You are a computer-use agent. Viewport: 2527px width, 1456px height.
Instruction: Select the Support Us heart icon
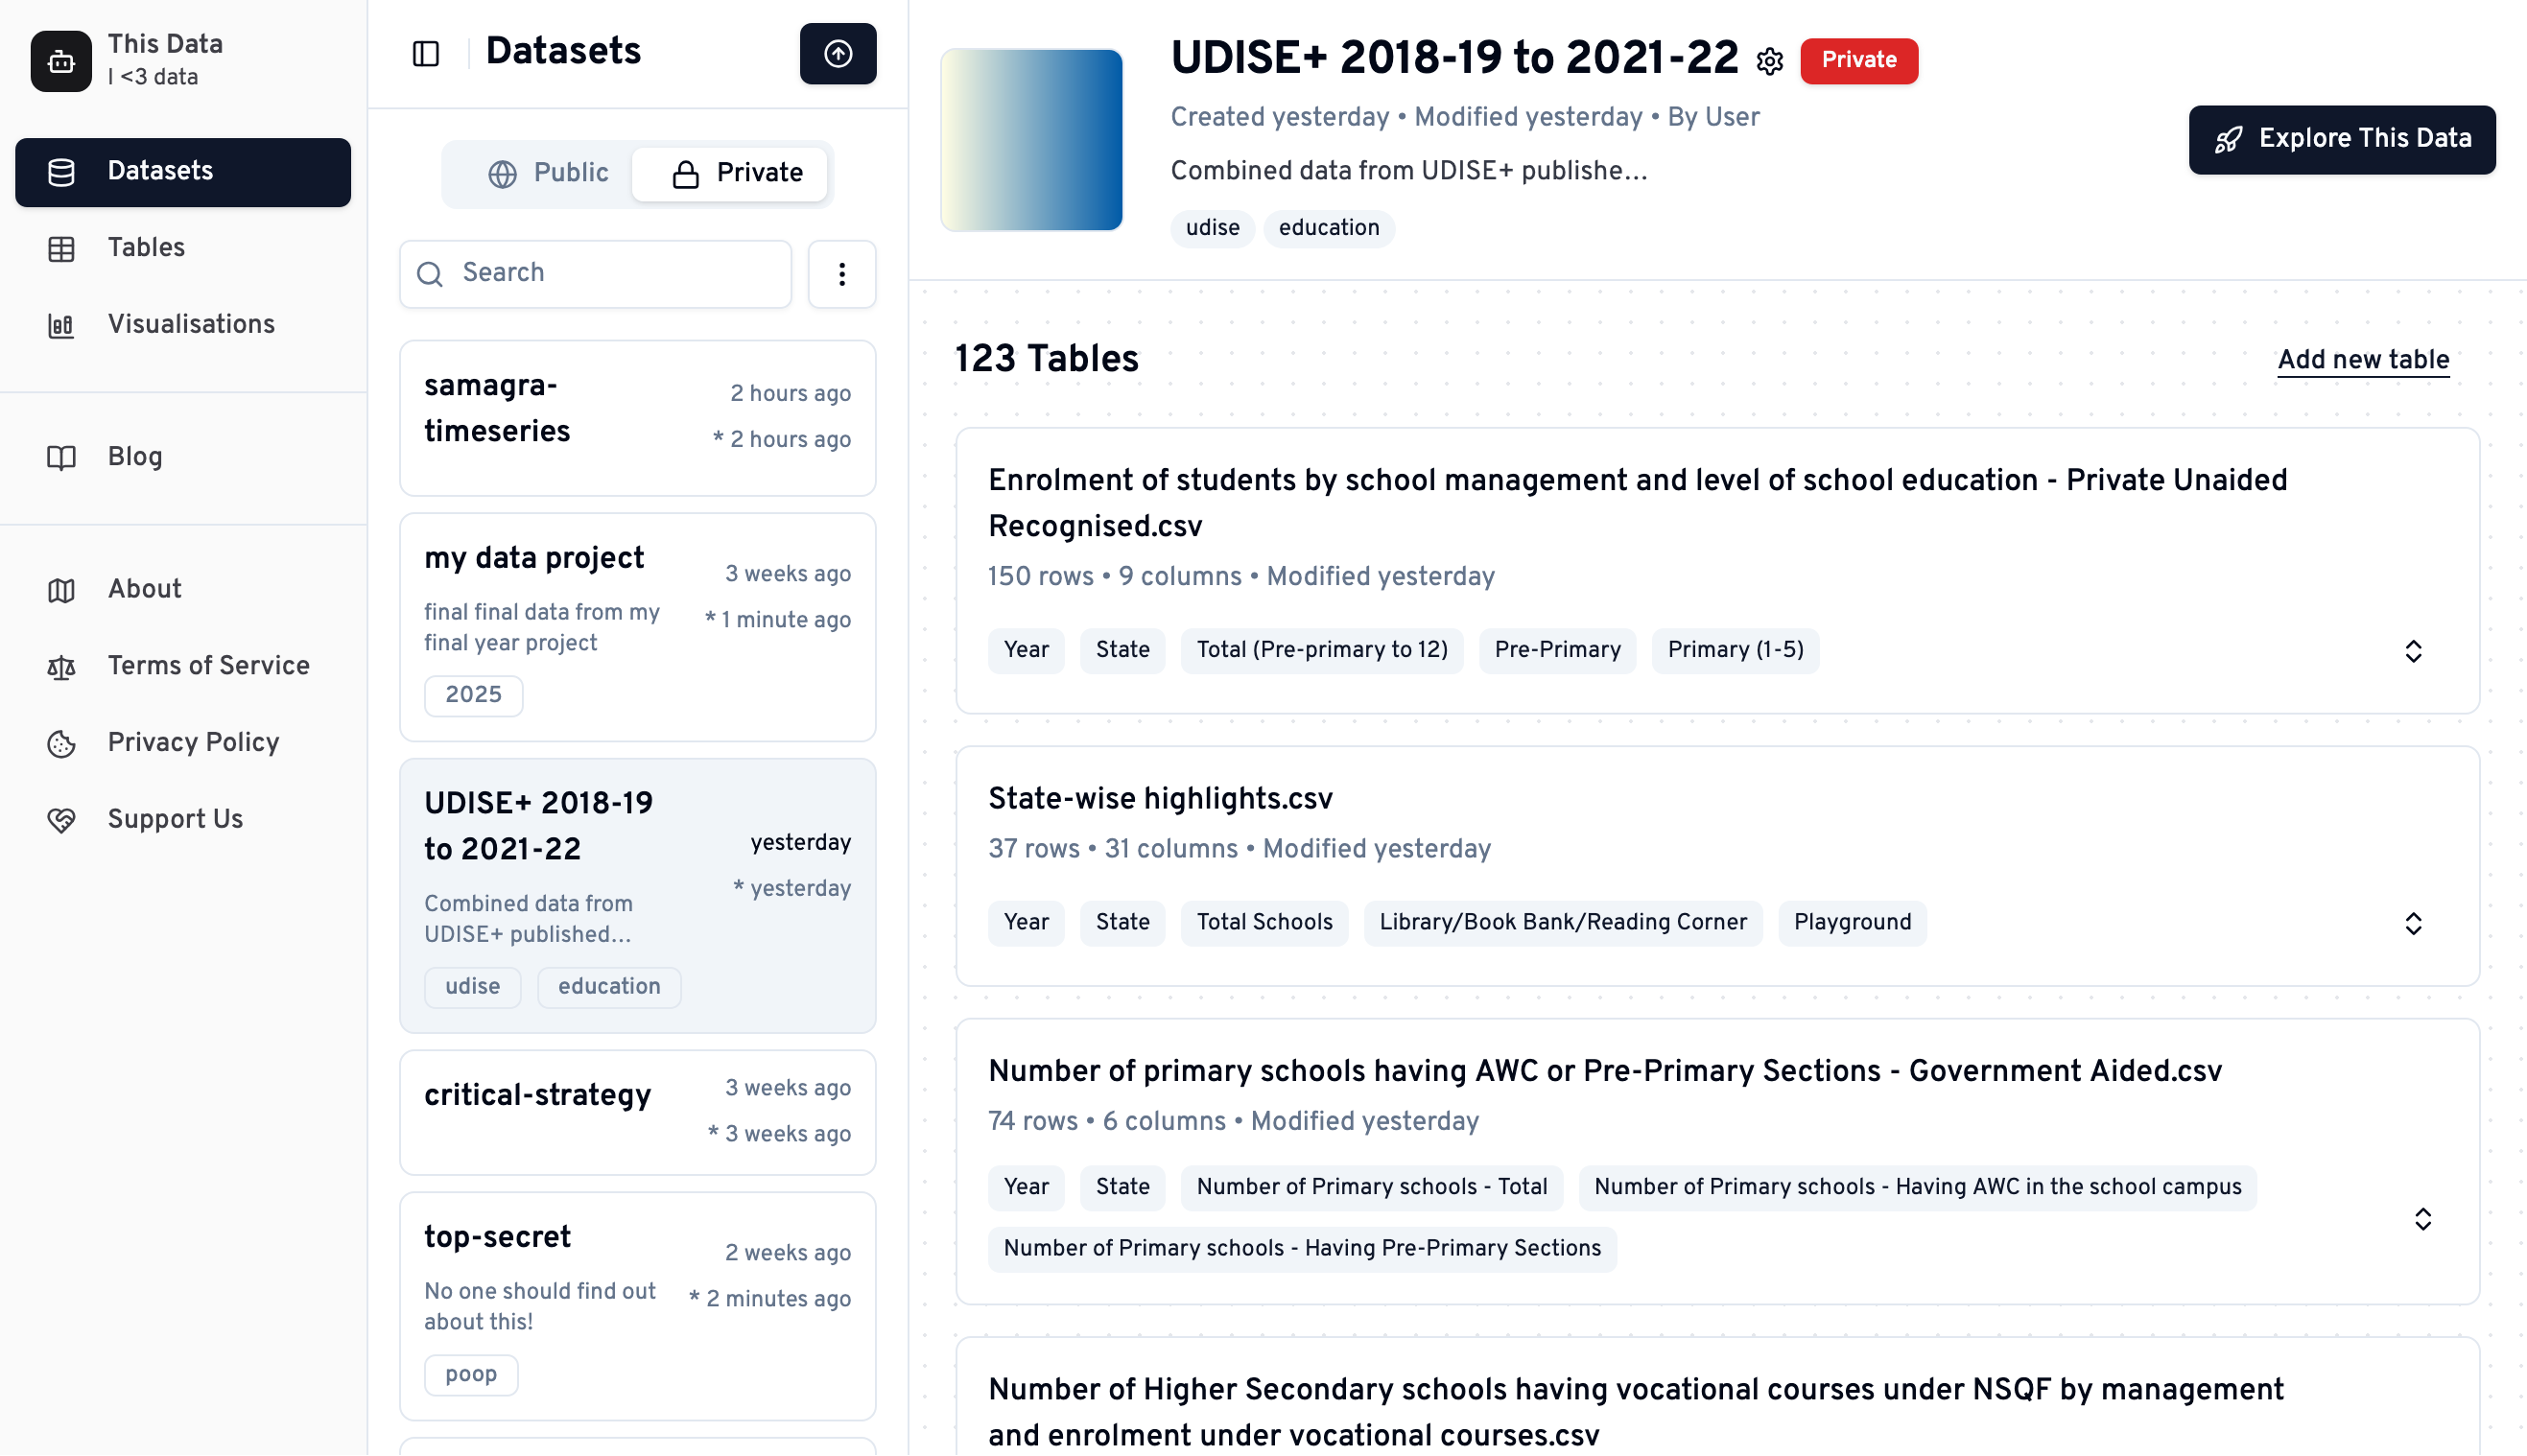[61, 819]
